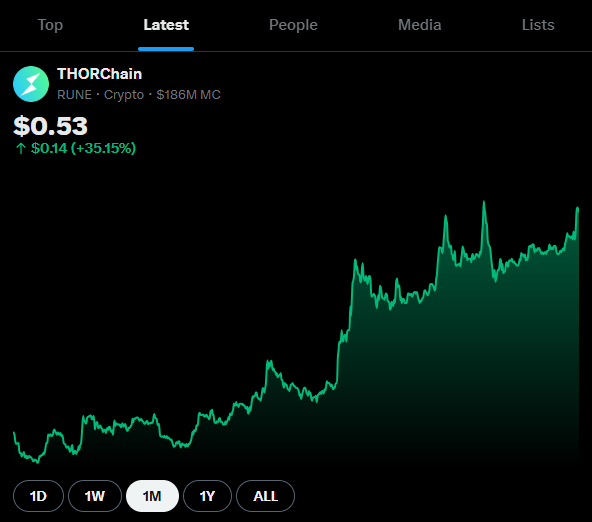Go to the Media tab
The image size is (592, 522).
pos(419,25)
